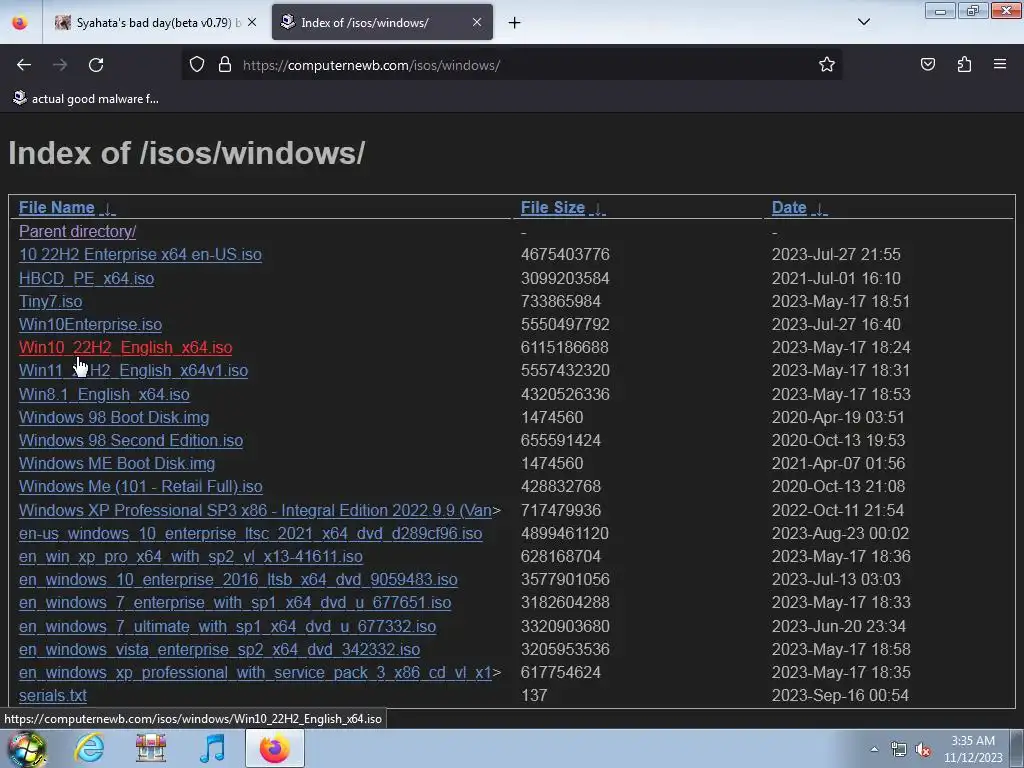Open the Firefox hamburger menu
The height and width of the screenshot is (768, 1024).
tap(1000, 65)
